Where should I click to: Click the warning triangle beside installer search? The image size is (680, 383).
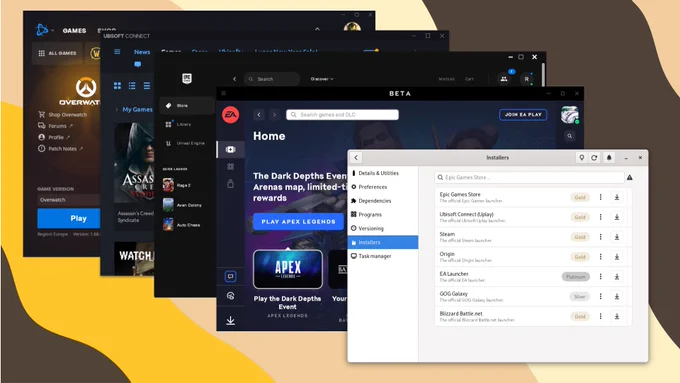coord(630,177)
